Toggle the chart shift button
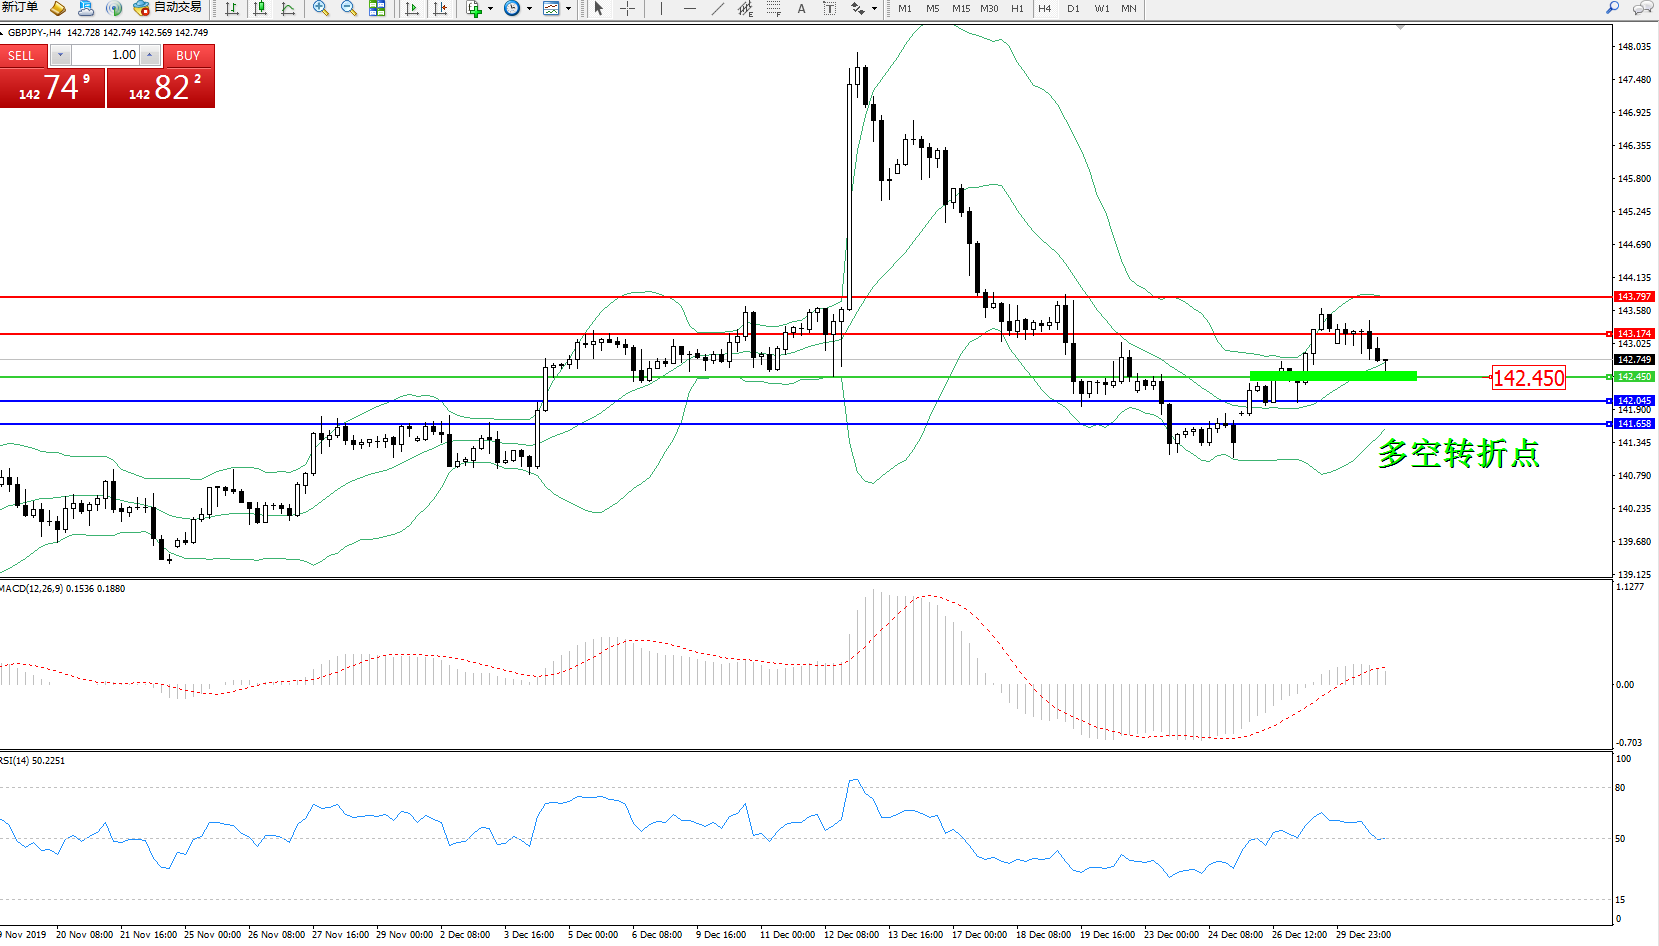 coord(439,9)
